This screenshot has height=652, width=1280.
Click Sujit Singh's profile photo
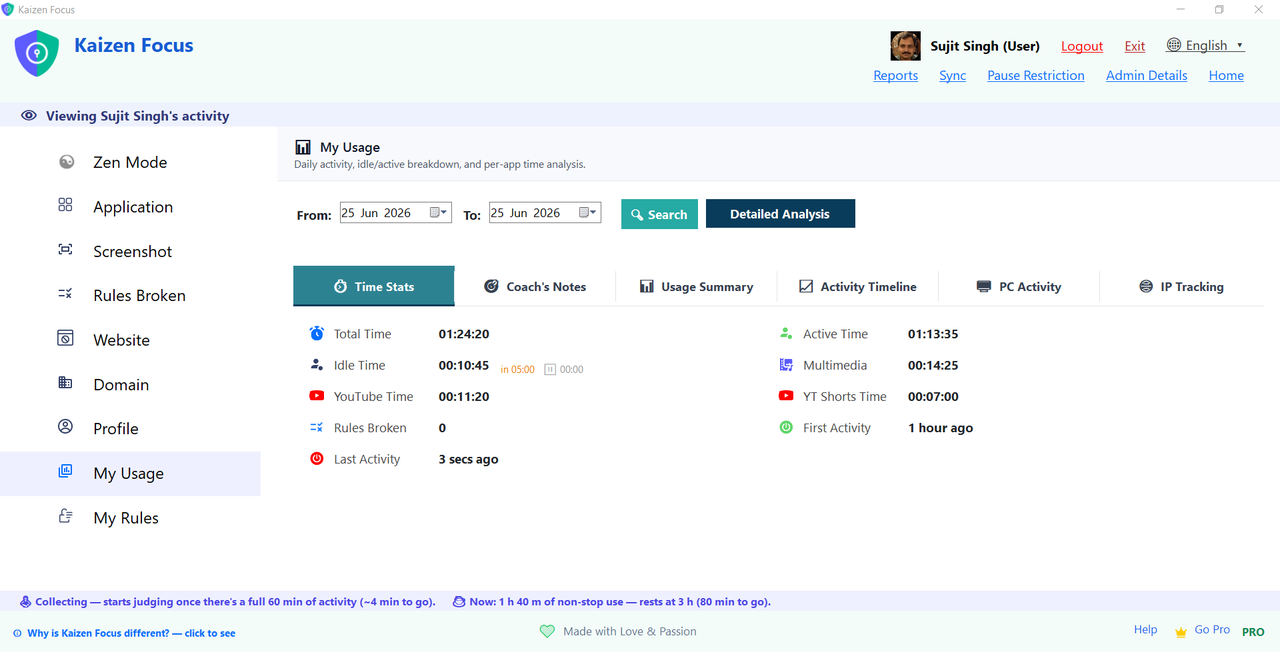905,46
